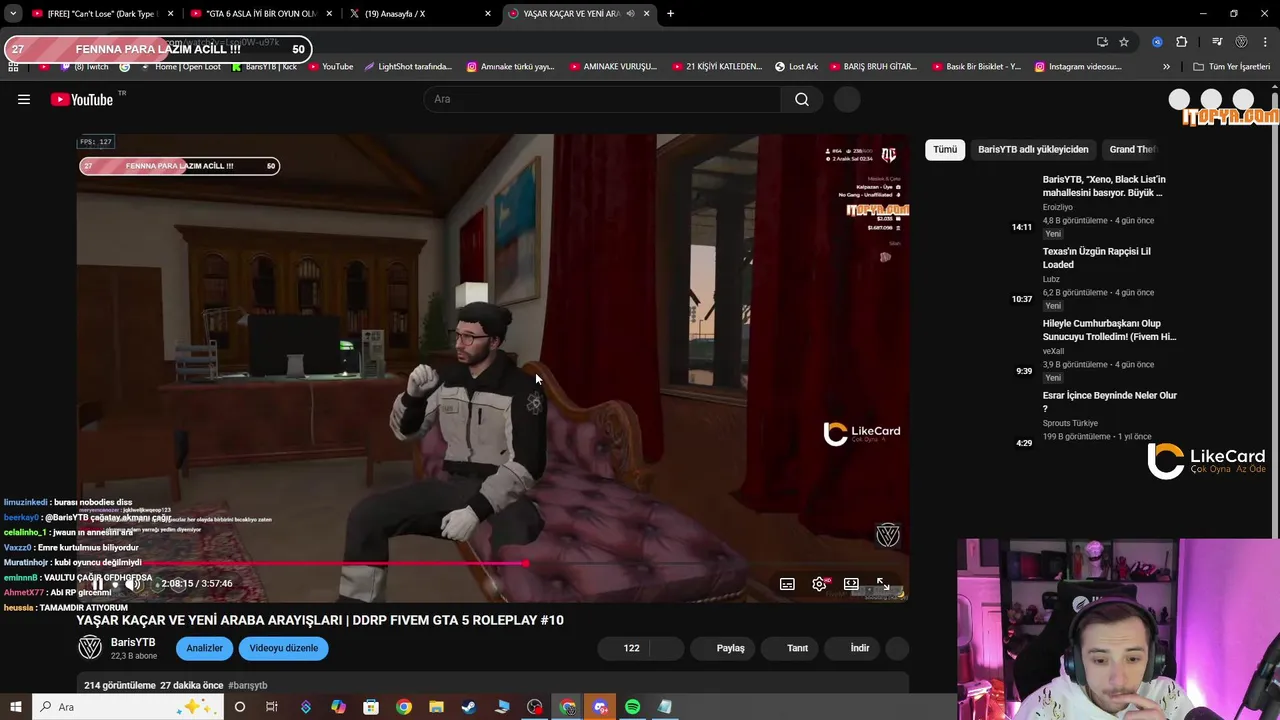
Task: Open the more actions button beside İndir
Action: (x=897, y=648)
